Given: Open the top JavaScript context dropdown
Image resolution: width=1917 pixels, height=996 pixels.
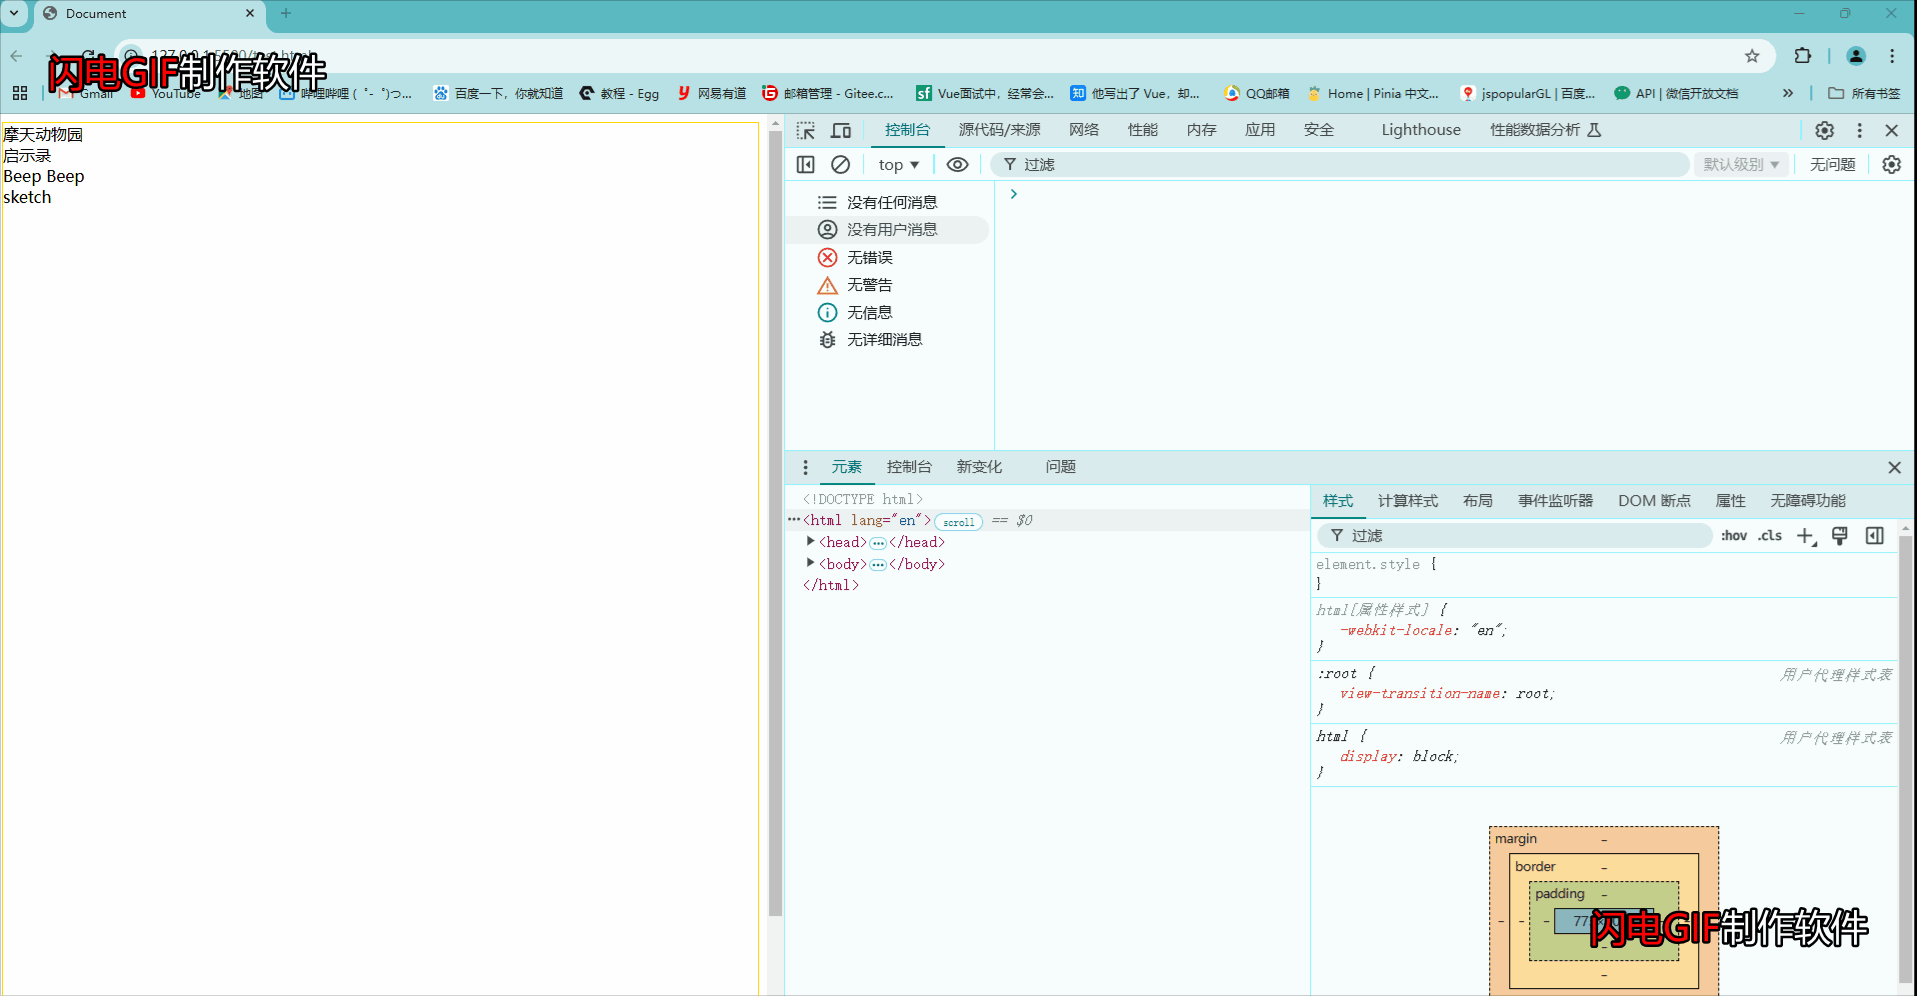Looking at the screenshot, I should click(x=898, y=165).
